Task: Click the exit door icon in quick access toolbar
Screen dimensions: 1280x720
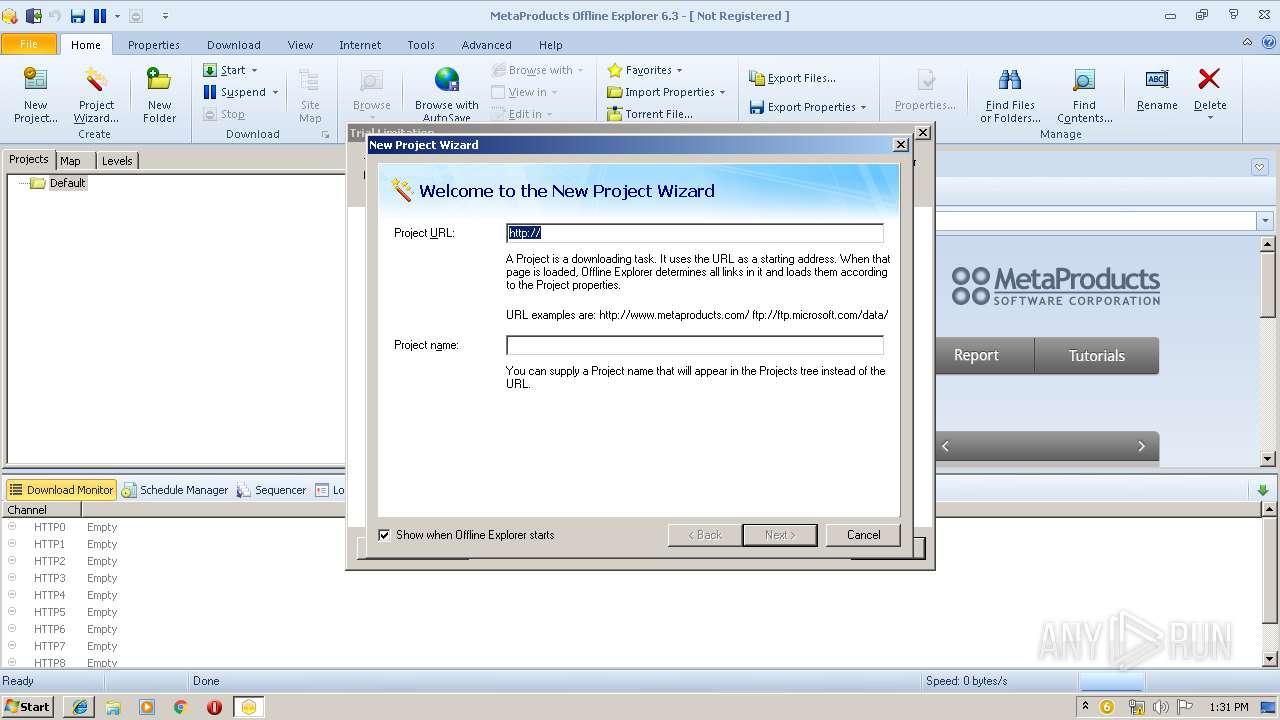Action: click(x=33, y=15)
